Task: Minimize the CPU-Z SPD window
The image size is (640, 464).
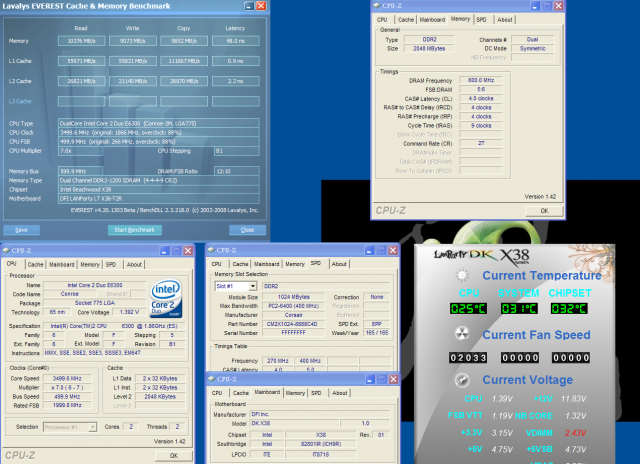Action: pyautogui.click(x=369, y=250)
